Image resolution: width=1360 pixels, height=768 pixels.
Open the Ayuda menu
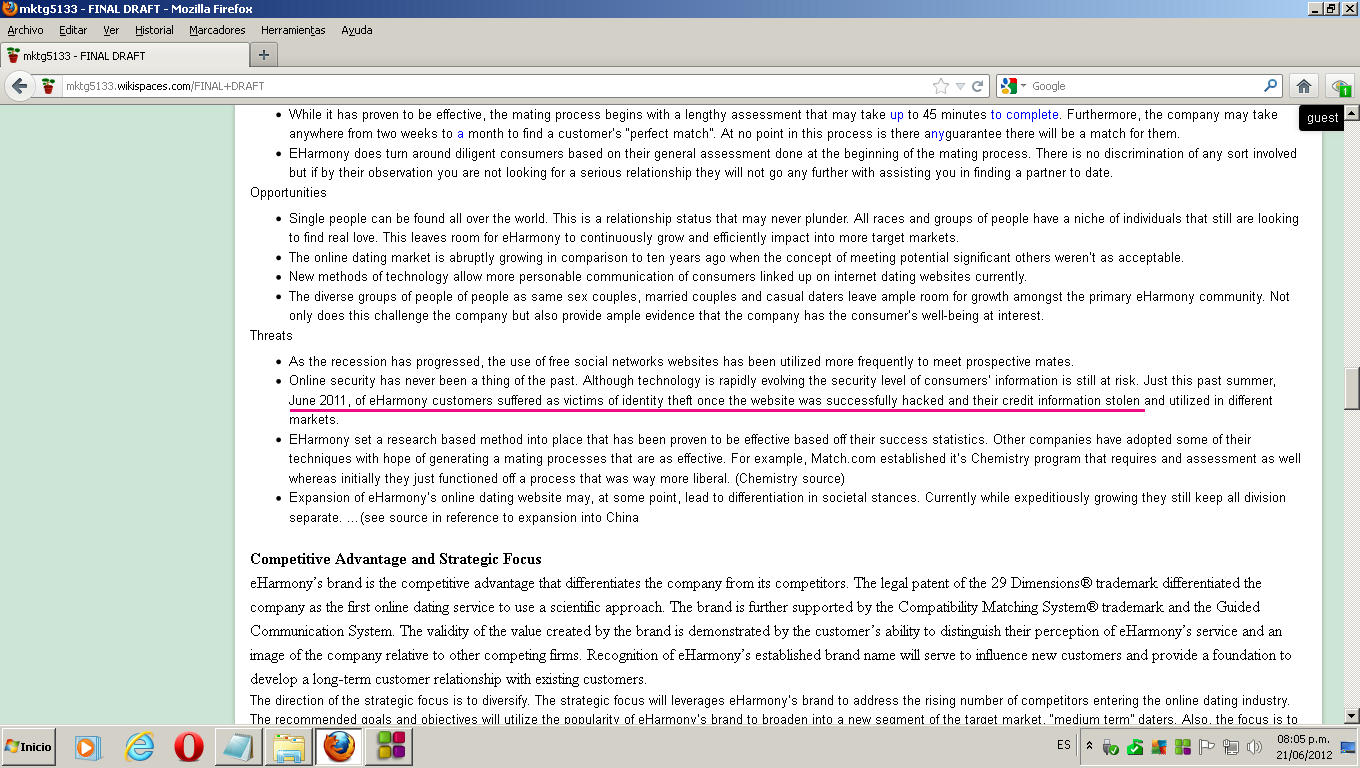[x=357, y=30]
